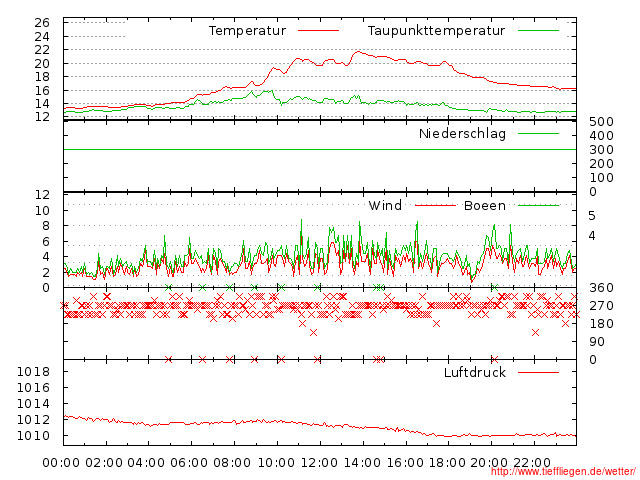Click the Boeen legend label

[x=484, y=205]
